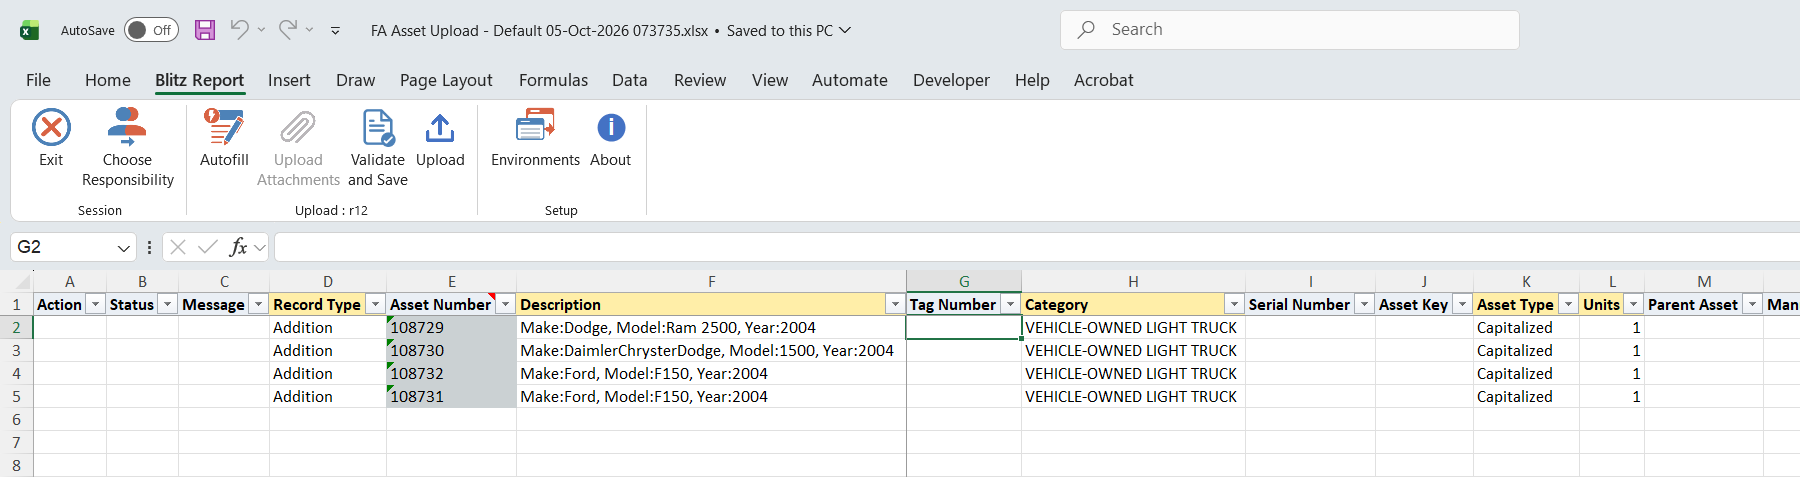
Task: Open the Redo history dropdown arrow
Action: coord(309,30)
